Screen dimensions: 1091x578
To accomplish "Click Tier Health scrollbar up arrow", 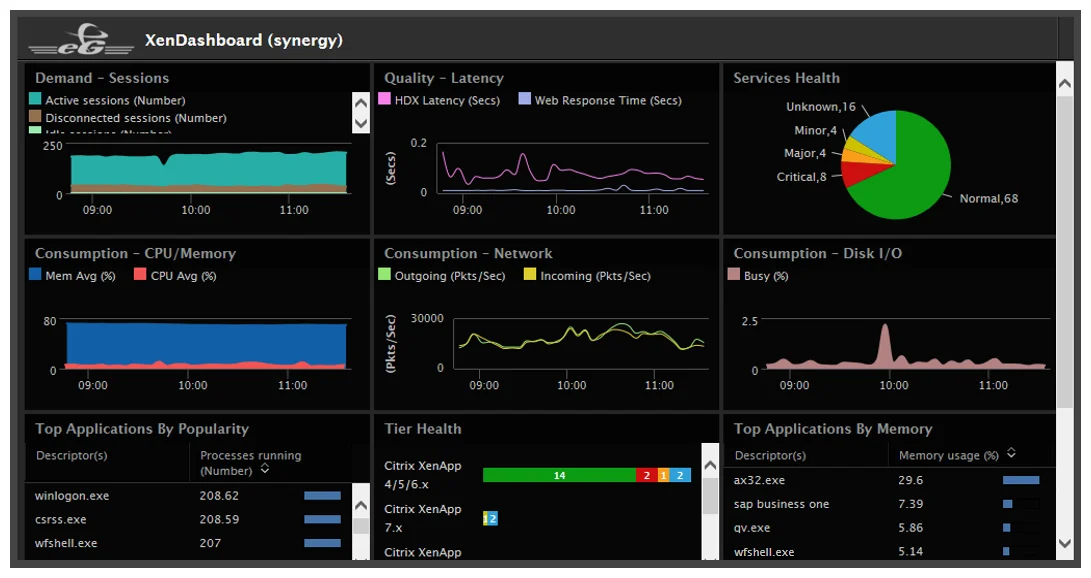I will click(710, 466).
